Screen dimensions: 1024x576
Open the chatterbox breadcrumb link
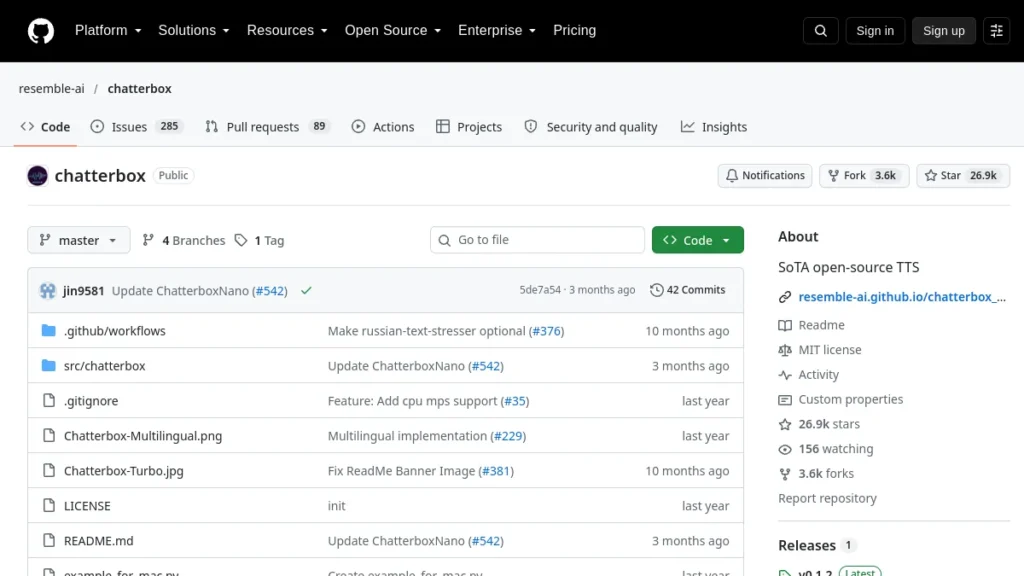point(140,89)
